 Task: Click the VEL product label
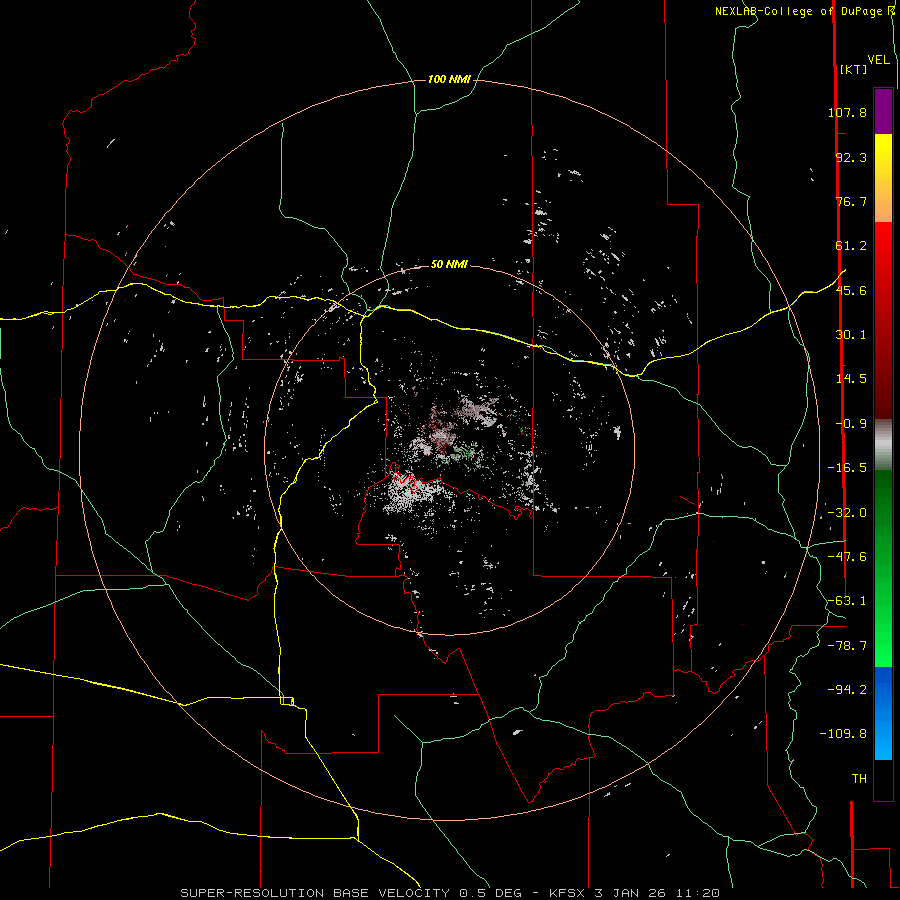[x=878, y=60]
